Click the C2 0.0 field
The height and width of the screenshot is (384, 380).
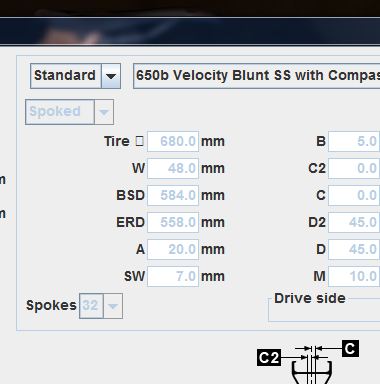354,168
